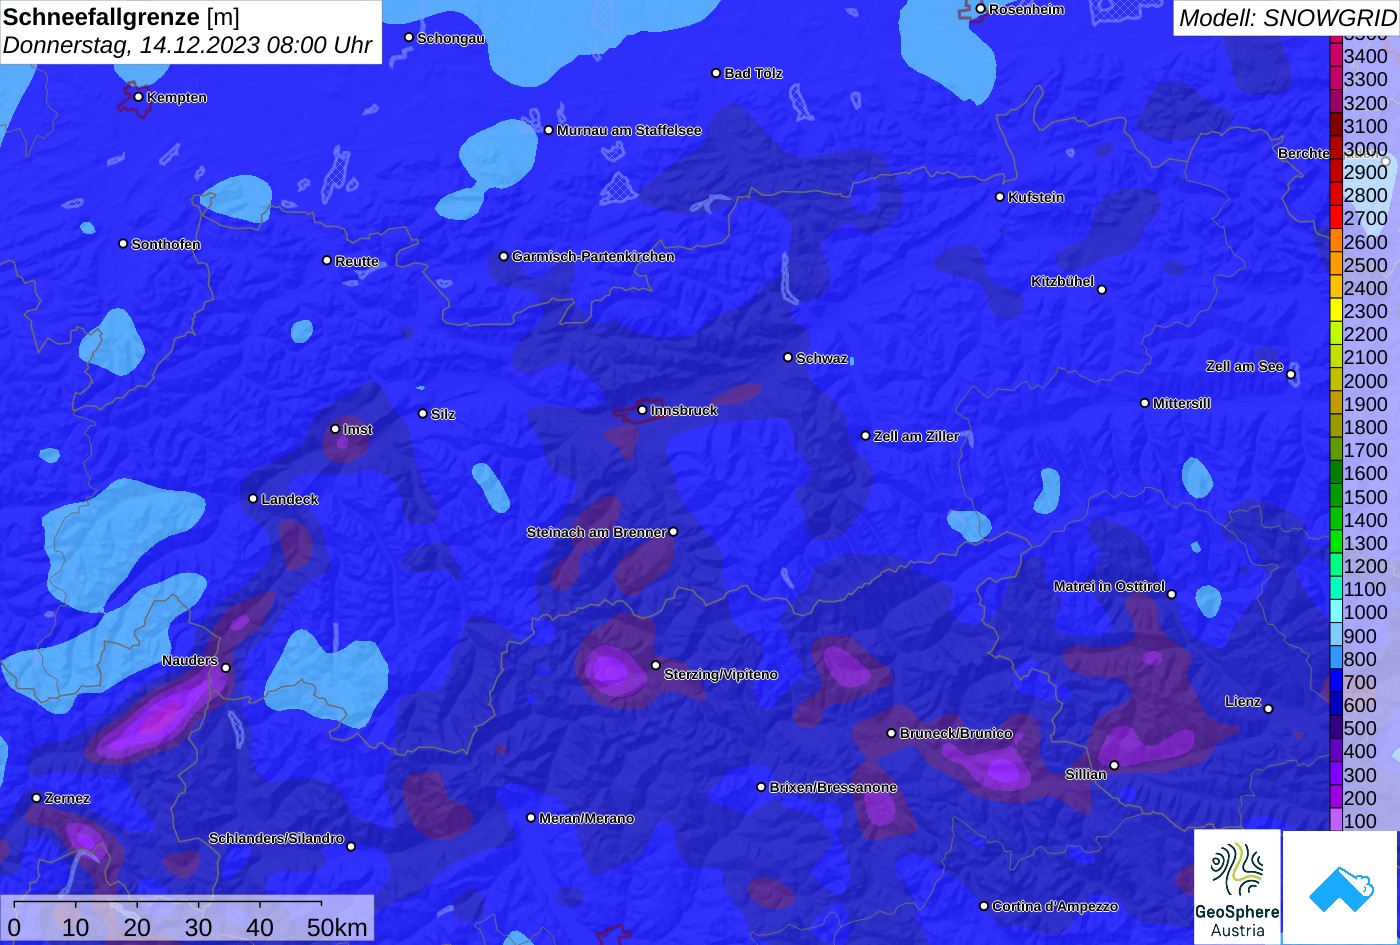The width and height of the screenshot is (1400, 945).
Task: Click the Murnau am Staffelsee label
Action: point(629,130)
